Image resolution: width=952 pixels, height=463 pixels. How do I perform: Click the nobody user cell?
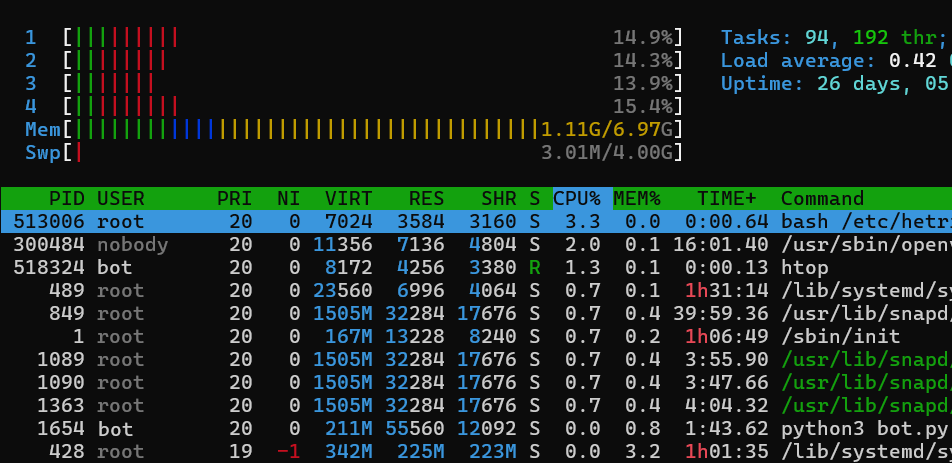pyautogui.click(x=133, y=245)
